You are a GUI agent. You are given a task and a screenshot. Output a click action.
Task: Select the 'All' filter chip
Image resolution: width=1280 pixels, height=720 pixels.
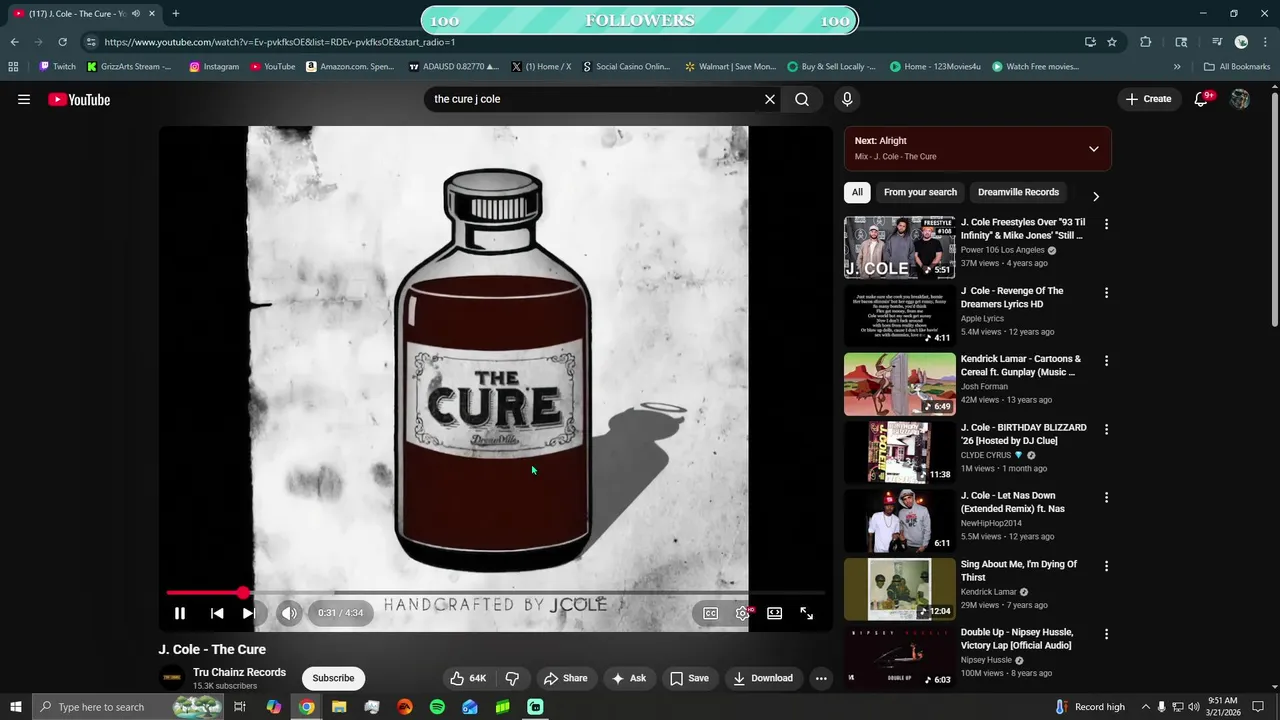tap(857, 192)
